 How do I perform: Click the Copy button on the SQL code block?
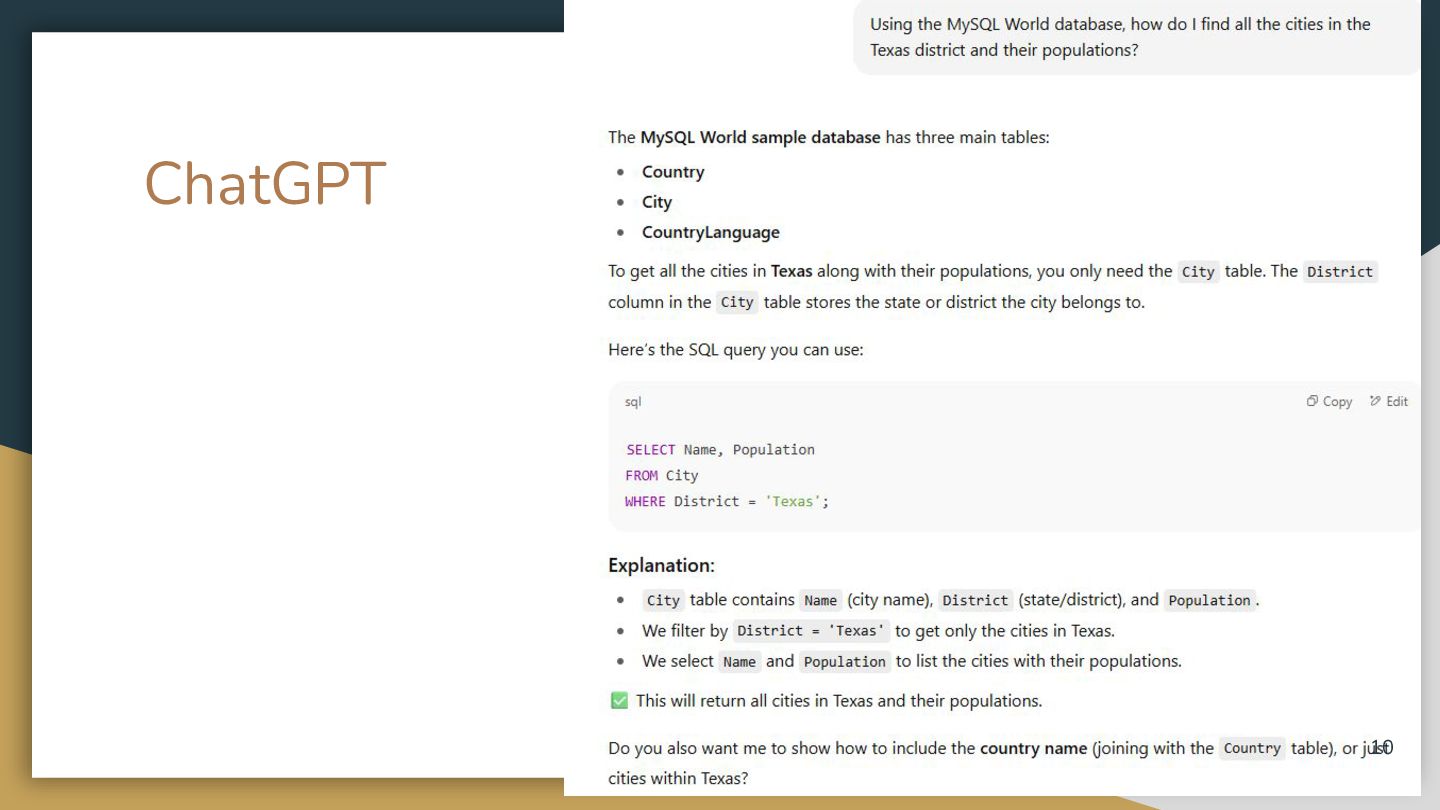(x=1329, y=401)
